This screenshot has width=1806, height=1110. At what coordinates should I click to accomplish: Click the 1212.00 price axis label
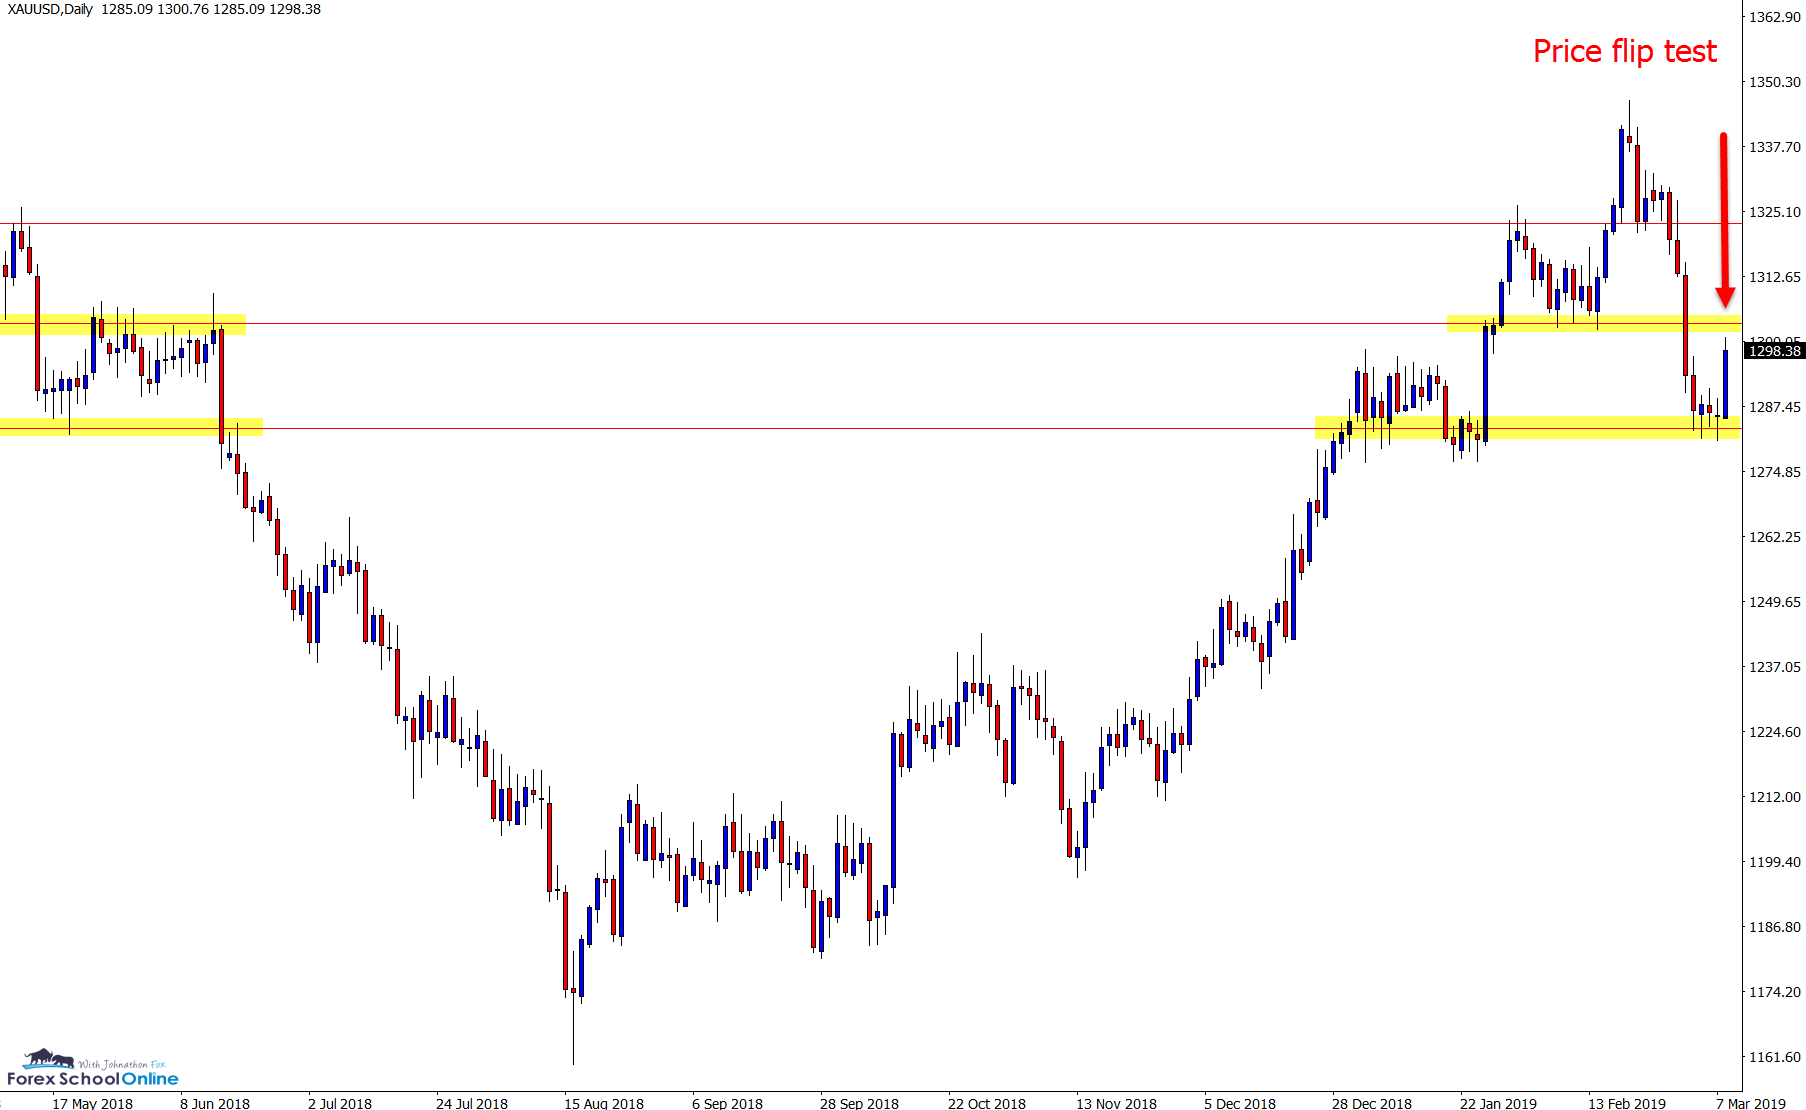click(x=1774, y=797)
